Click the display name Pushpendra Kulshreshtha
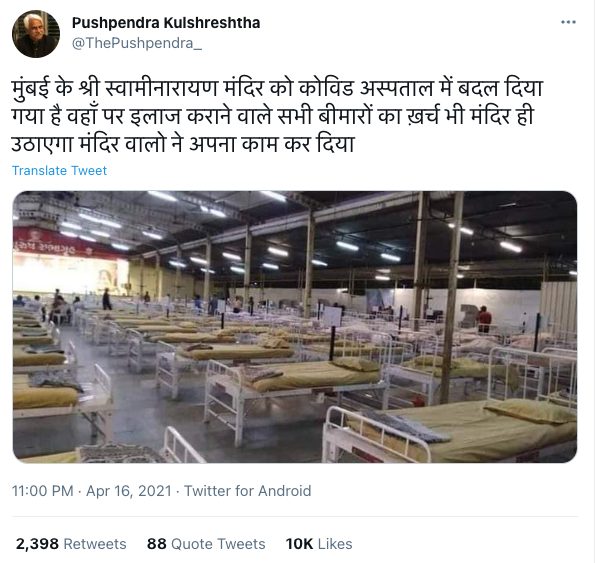Screen dimensions: 596x563 tap(166, 23)
